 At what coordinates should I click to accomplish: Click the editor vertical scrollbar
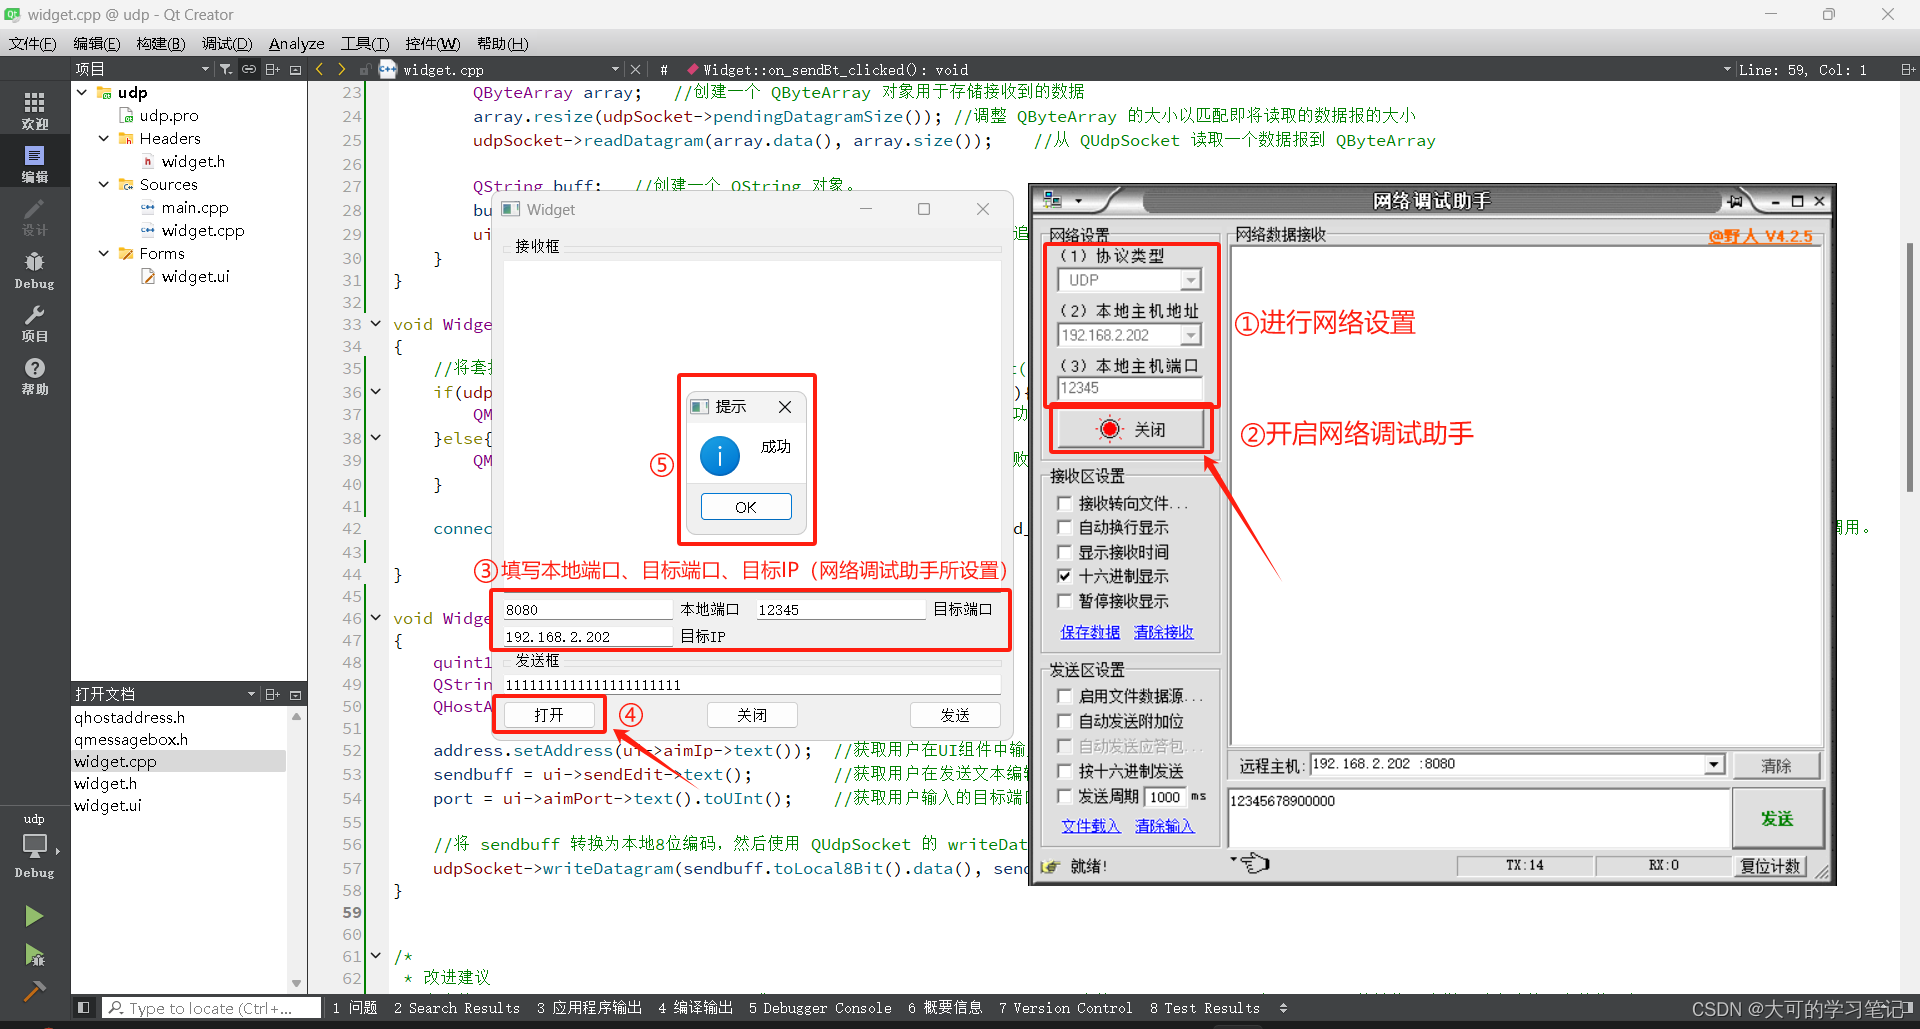[1909, 366]
